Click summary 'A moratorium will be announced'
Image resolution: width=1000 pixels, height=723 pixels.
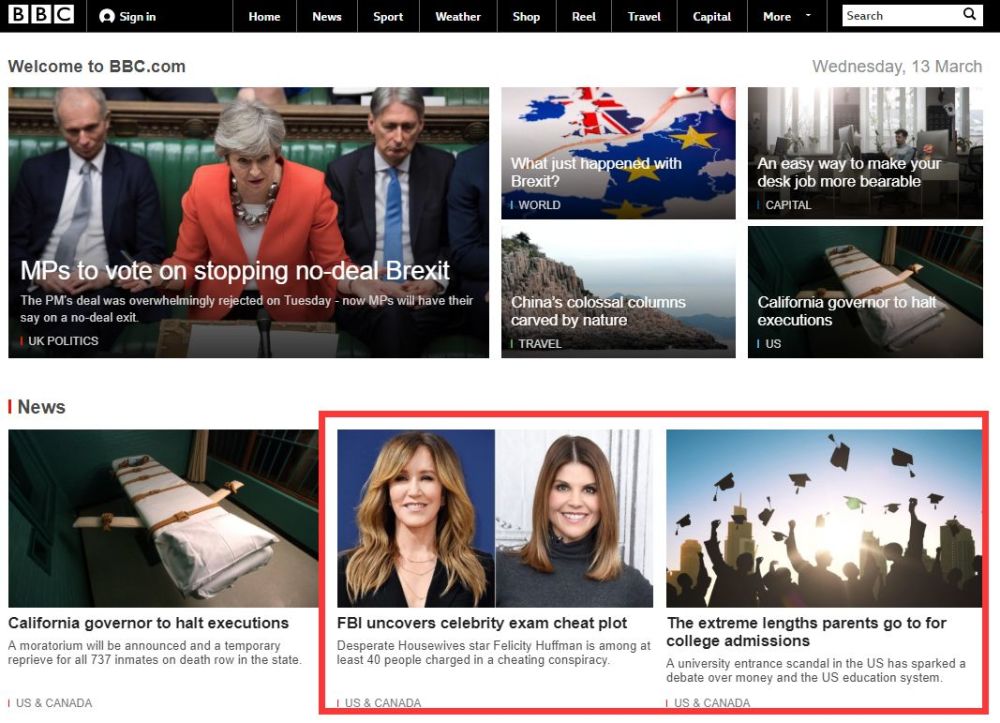pyautogui.click(x=155, y=653)
